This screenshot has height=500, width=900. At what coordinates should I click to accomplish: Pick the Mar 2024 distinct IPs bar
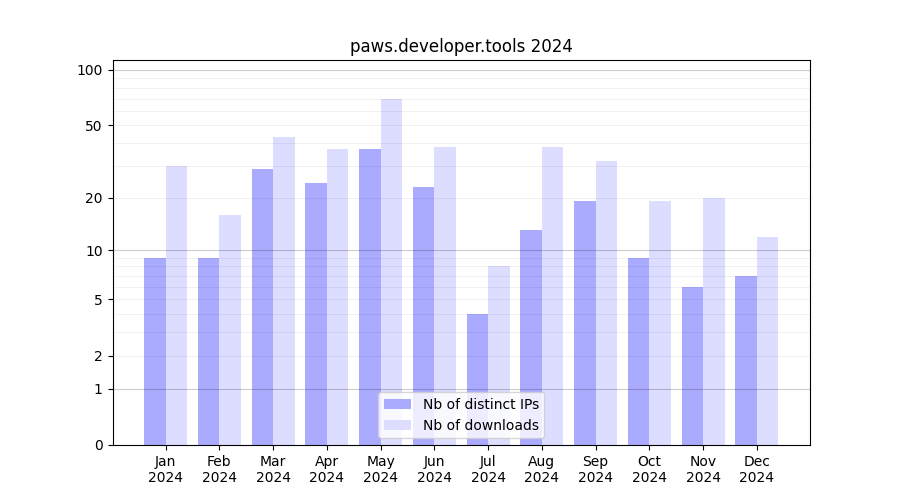(x=262, y=307)
